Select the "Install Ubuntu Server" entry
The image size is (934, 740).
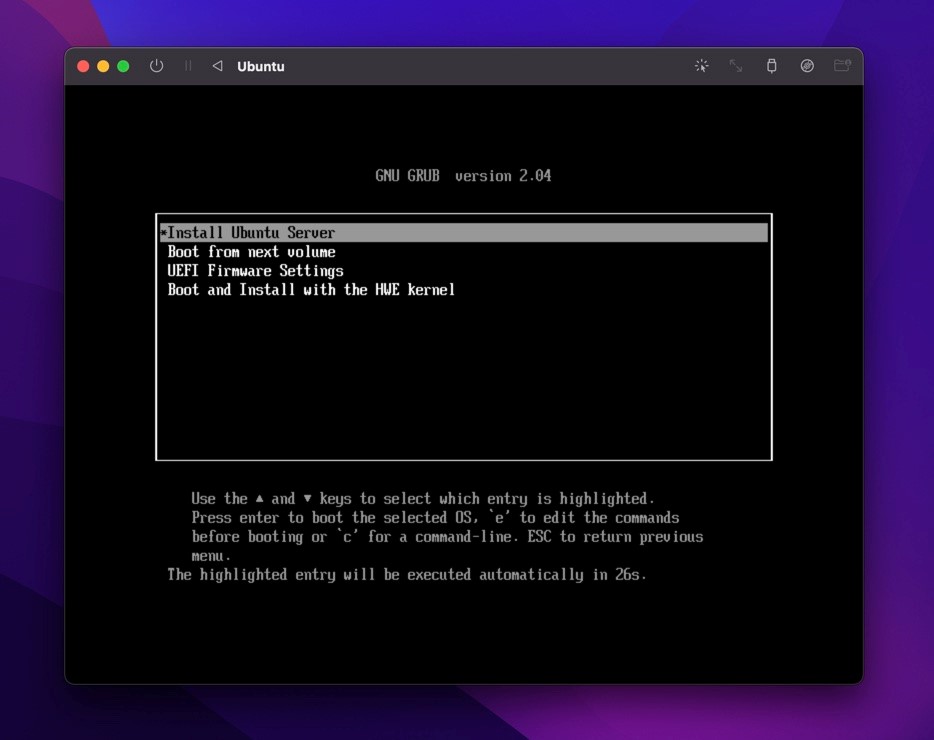pos(464,232)
